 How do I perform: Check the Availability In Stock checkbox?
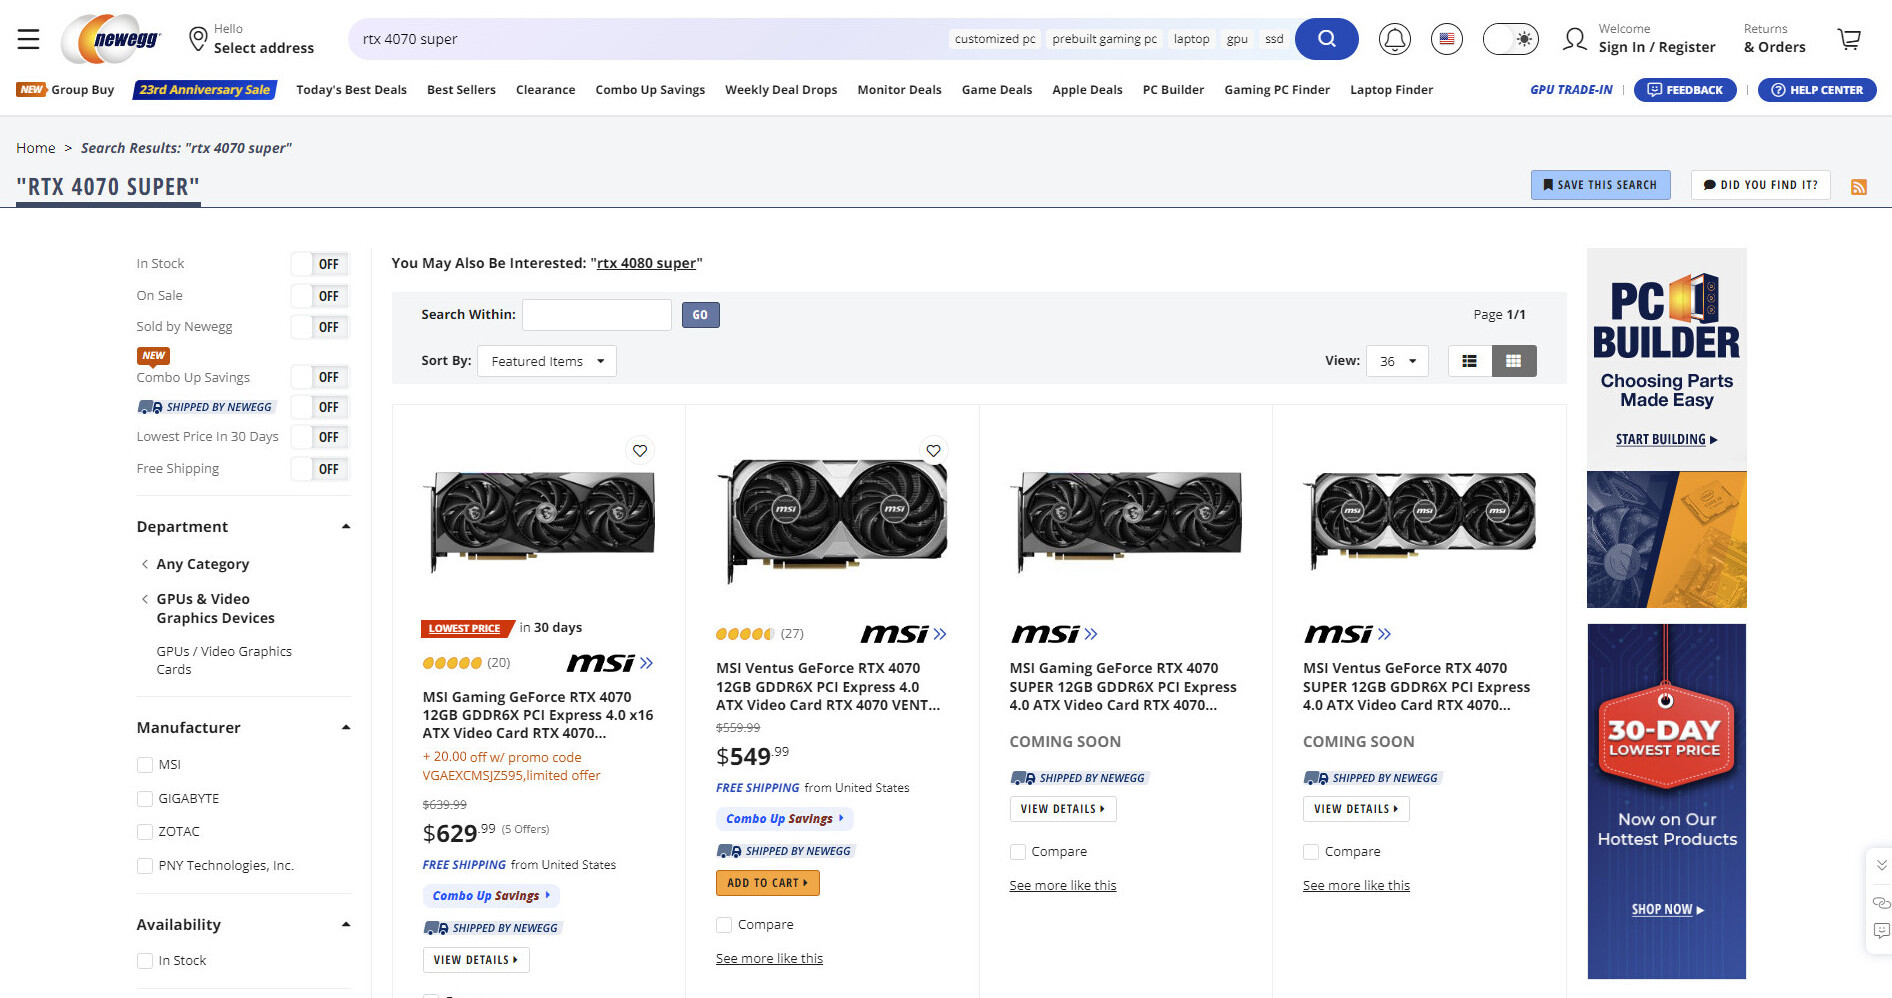click(145, 961)
